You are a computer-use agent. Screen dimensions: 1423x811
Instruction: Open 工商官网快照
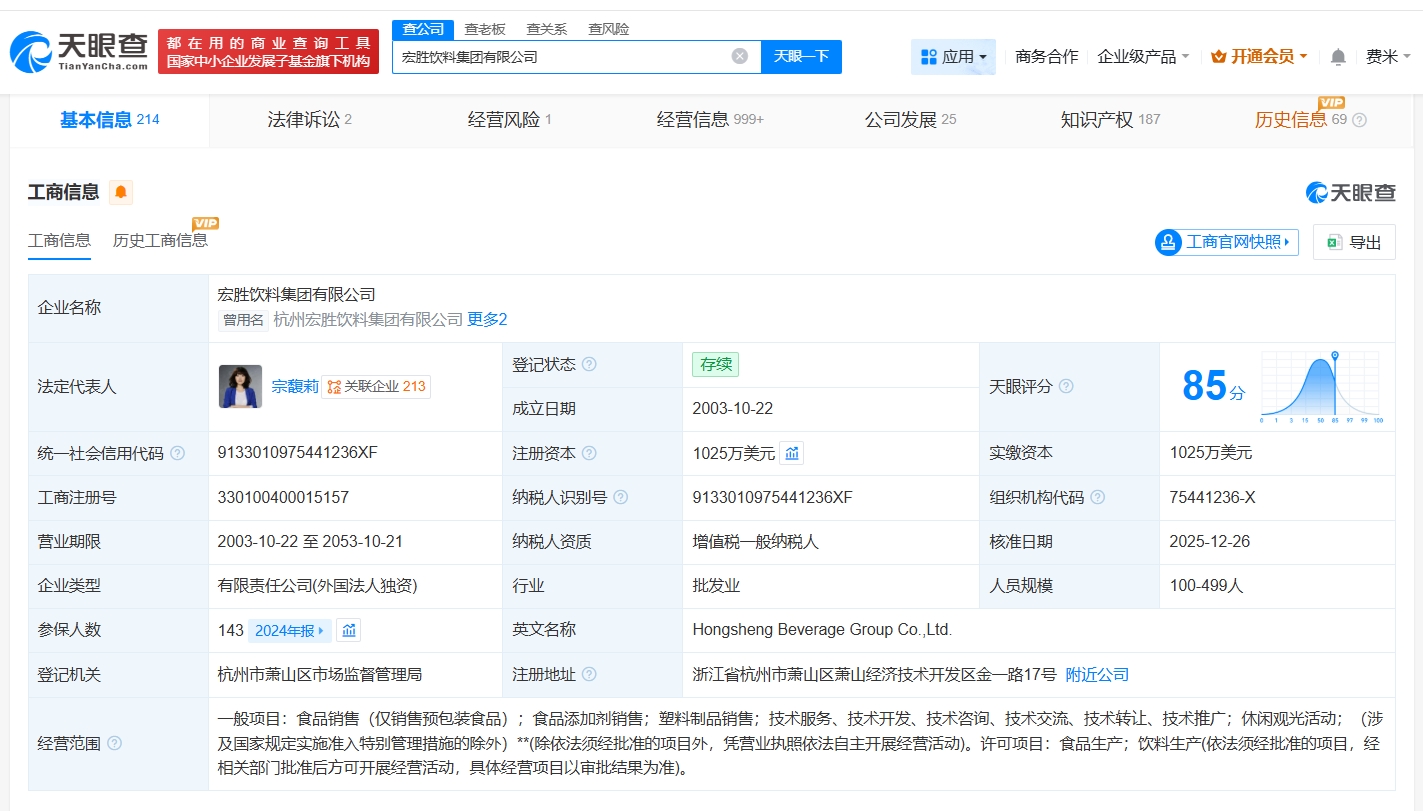(1226, 242)
